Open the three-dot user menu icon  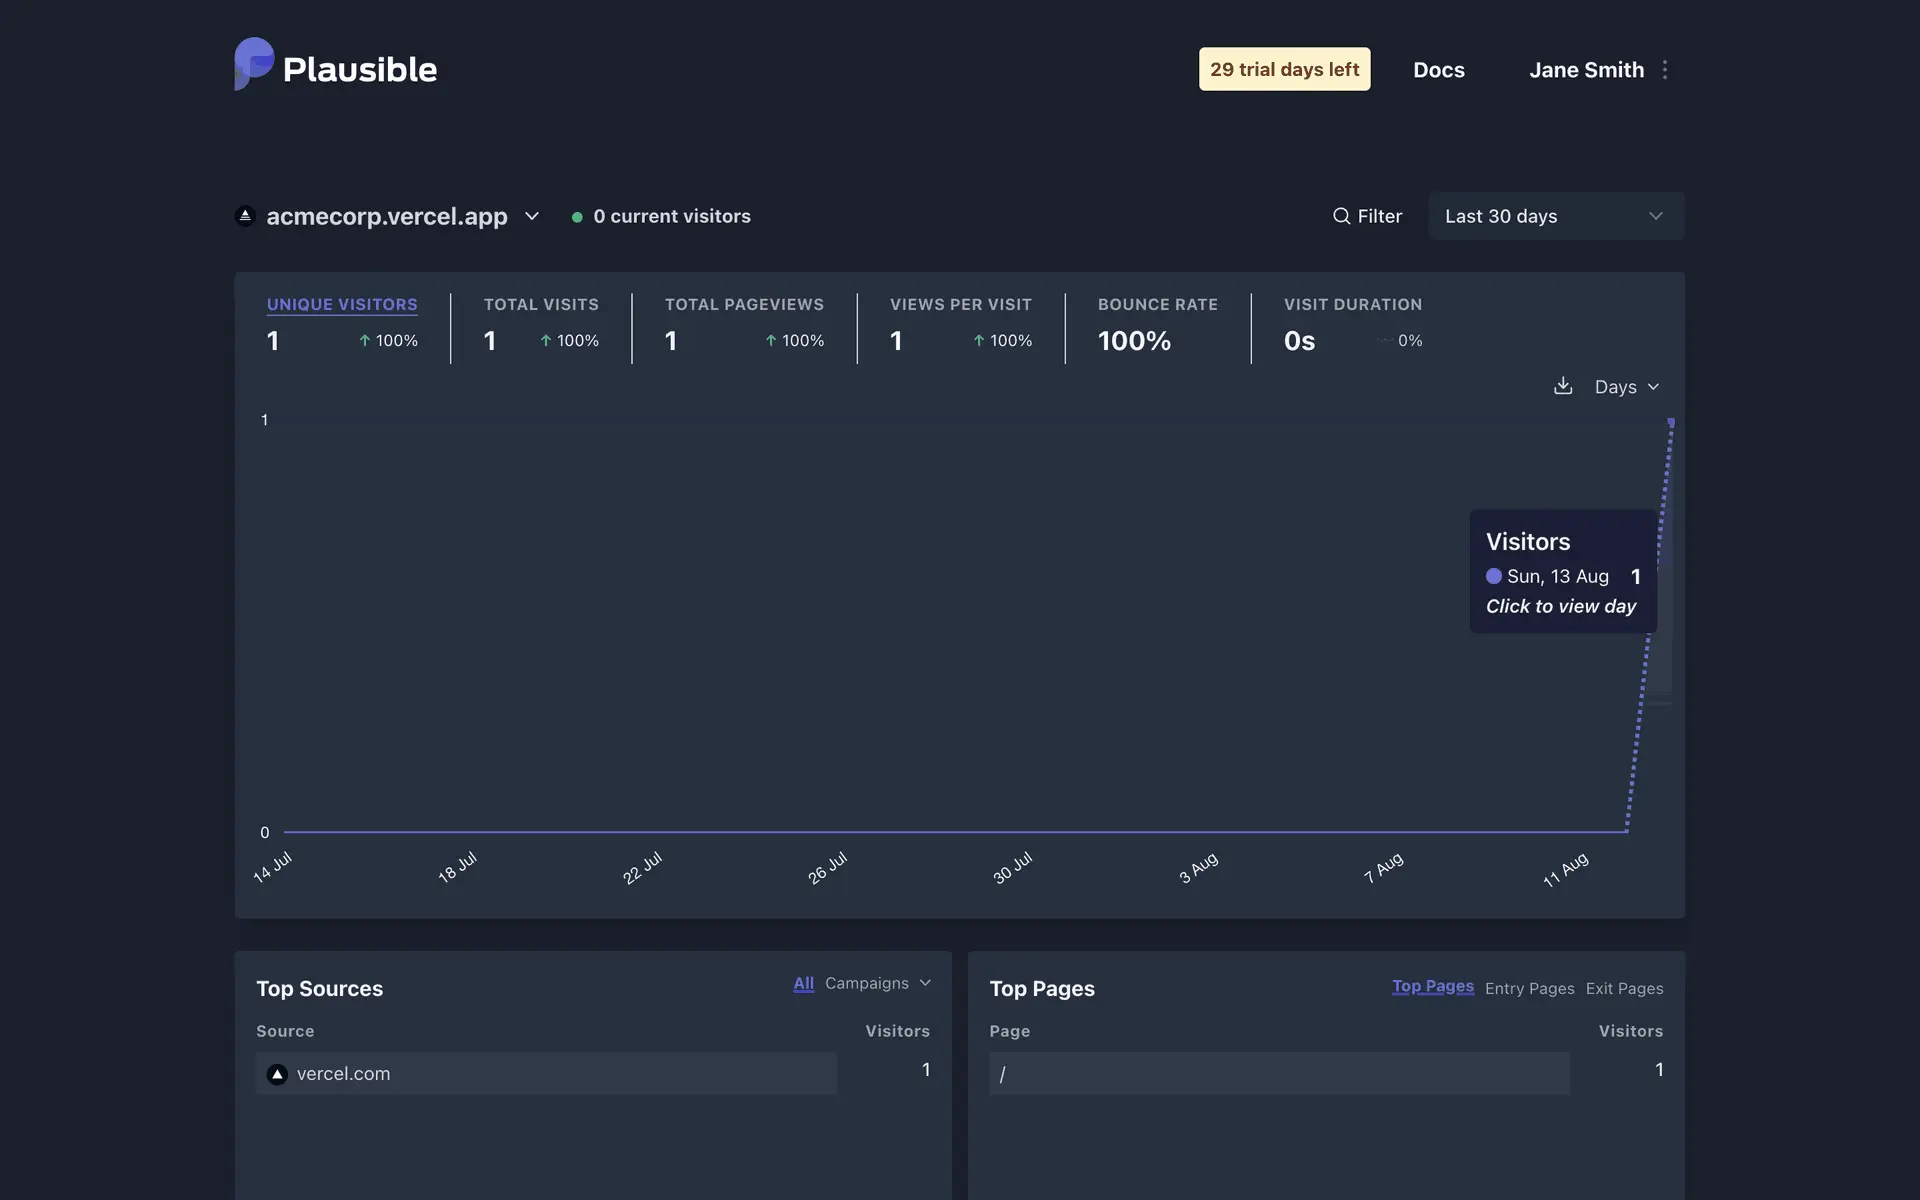1664,70
